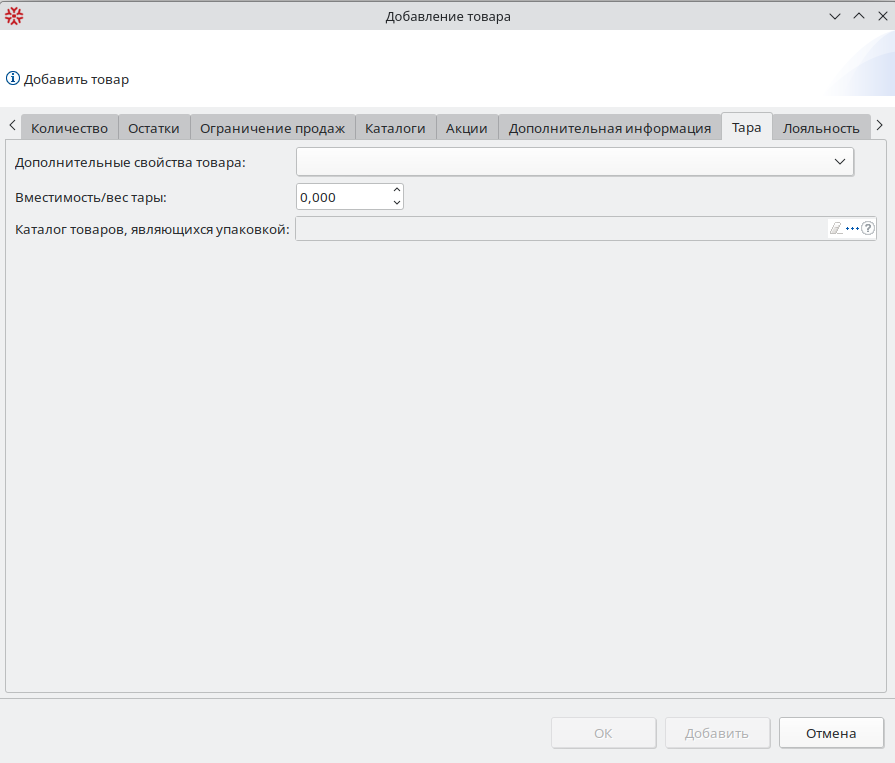This screenshot has width=895, height=763.
Task: Click the eraser icon in the packaging catalog field
Action: pyautogui.click(x=836, y=229)
